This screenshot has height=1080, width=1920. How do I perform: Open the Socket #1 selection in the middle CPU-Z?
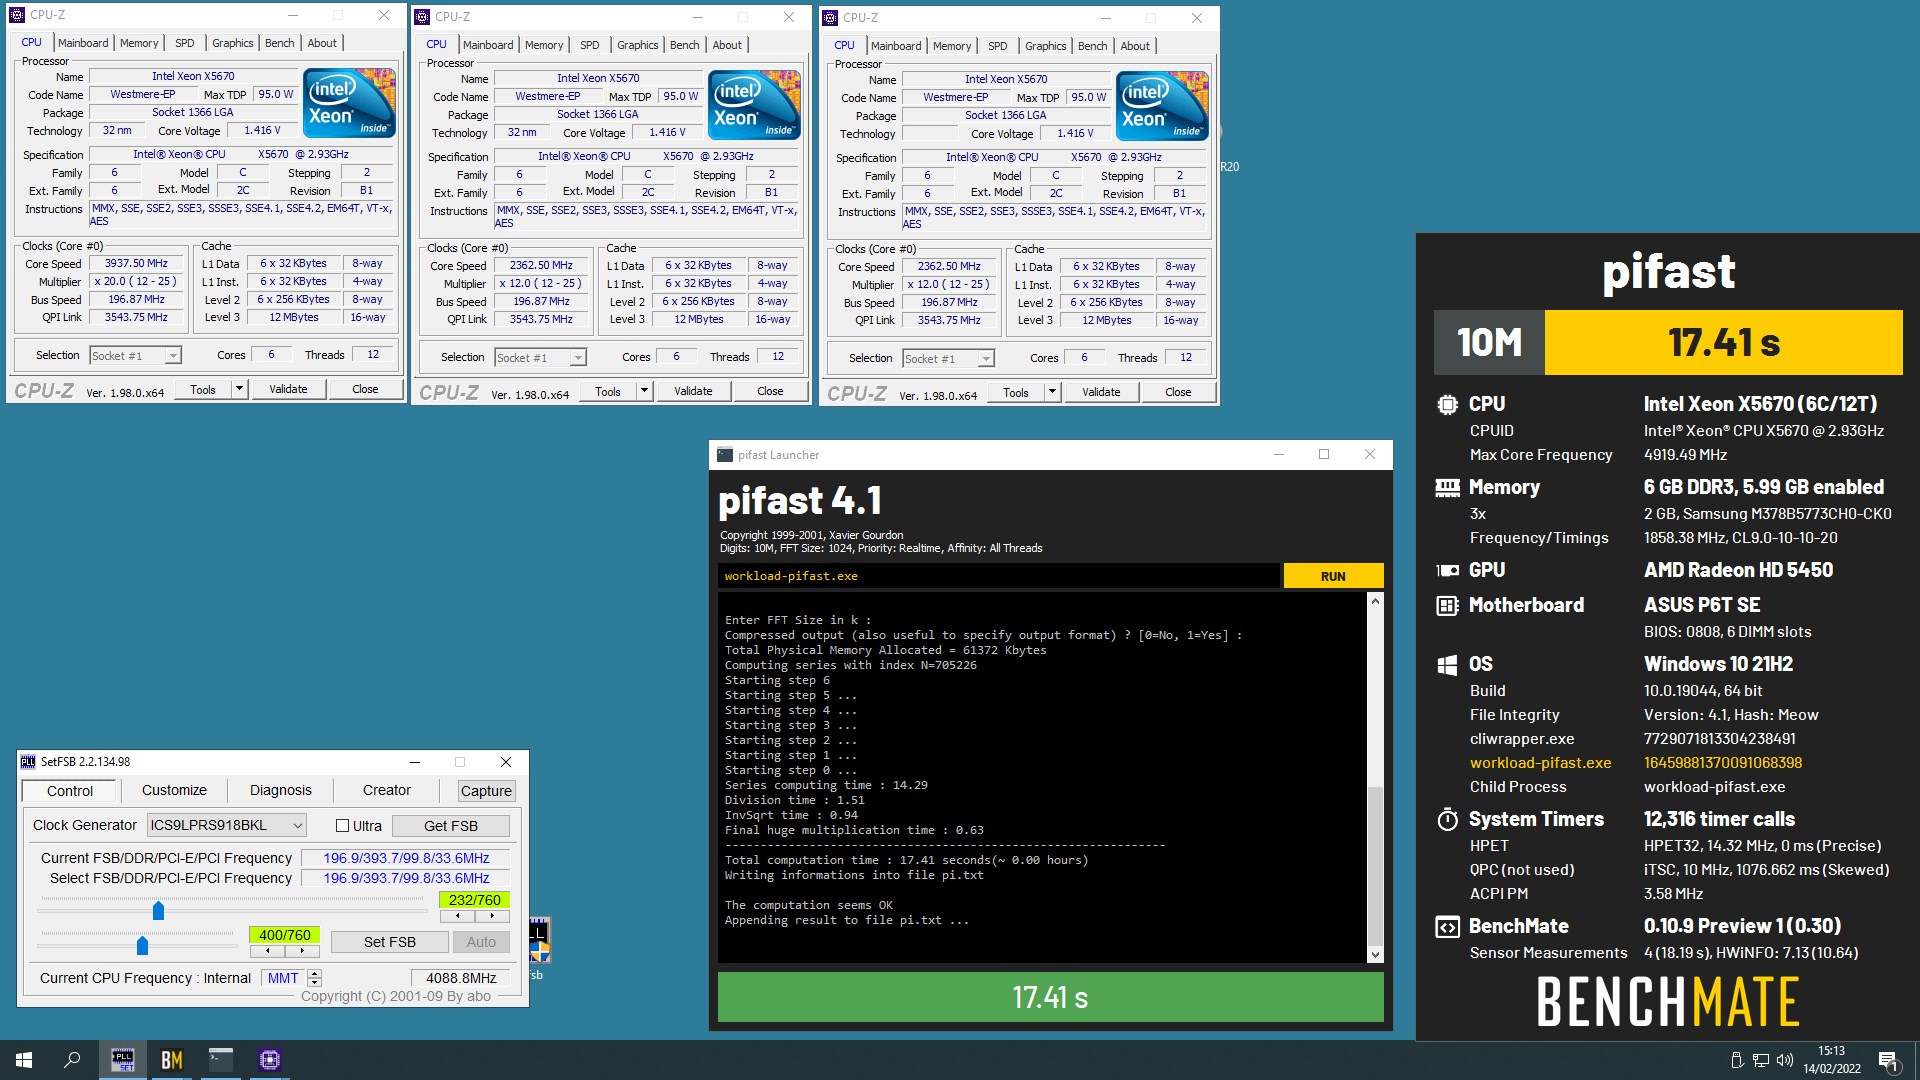[540, 358]
